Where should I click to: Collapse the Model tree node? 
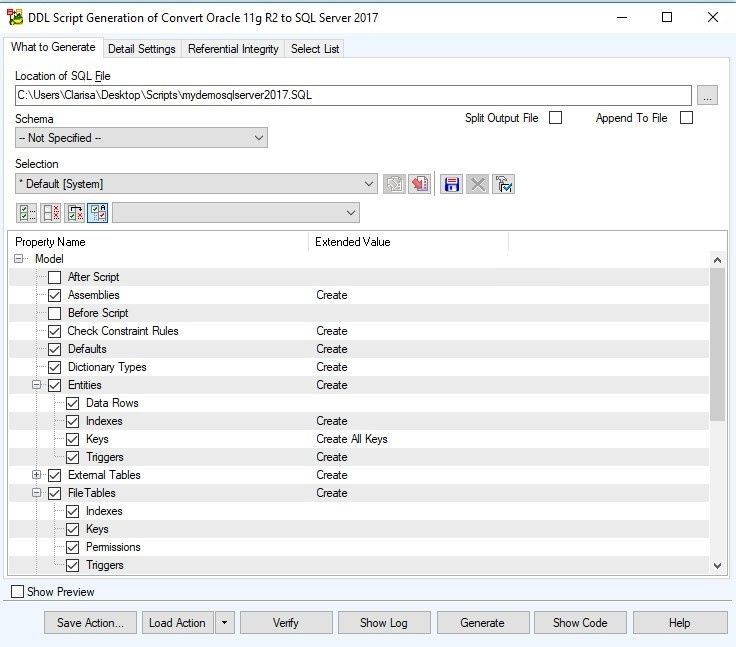pos(18,259)
